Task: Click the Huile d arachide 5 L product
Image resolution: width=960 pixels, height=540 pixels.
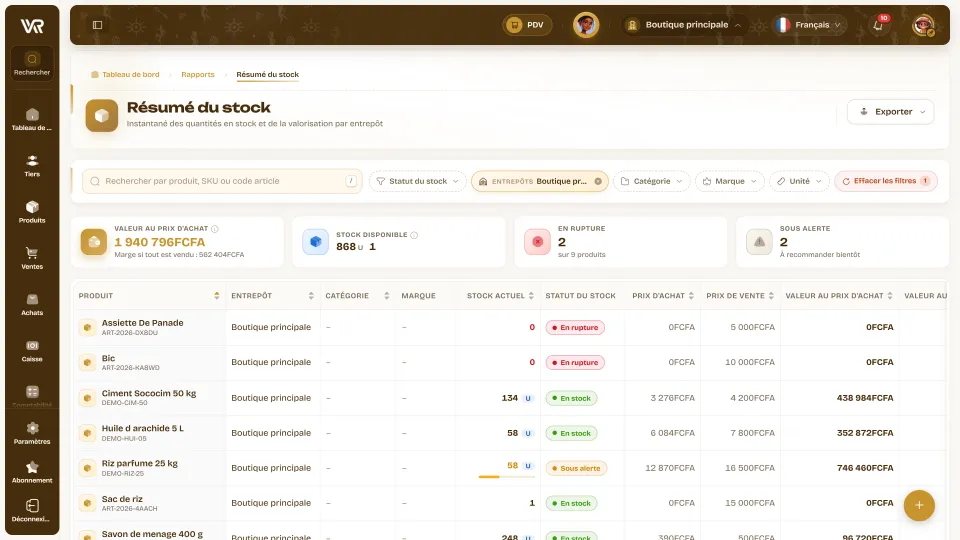Action: (143, 428)
